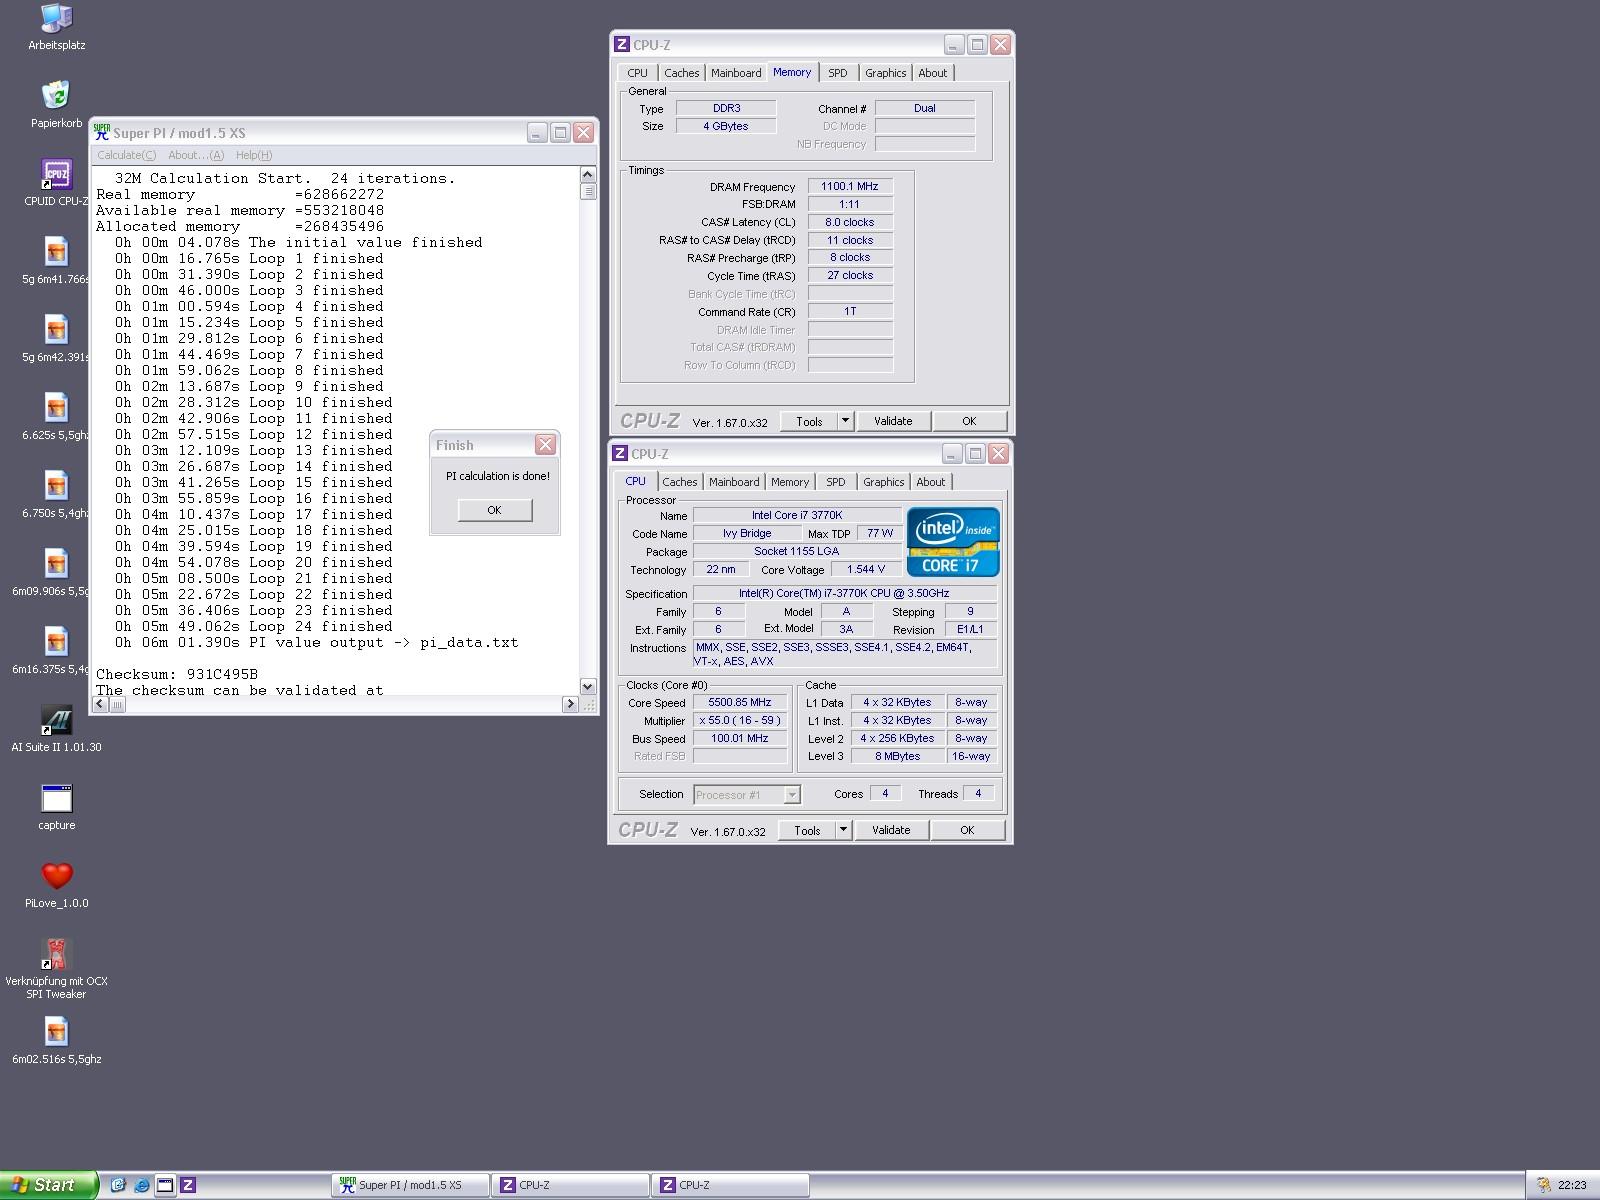The width and height of the screenshot is (1600, 1200).
Task: Open Graphics tab in upper CPU-Z window
Action: click(x=885, y=73)
